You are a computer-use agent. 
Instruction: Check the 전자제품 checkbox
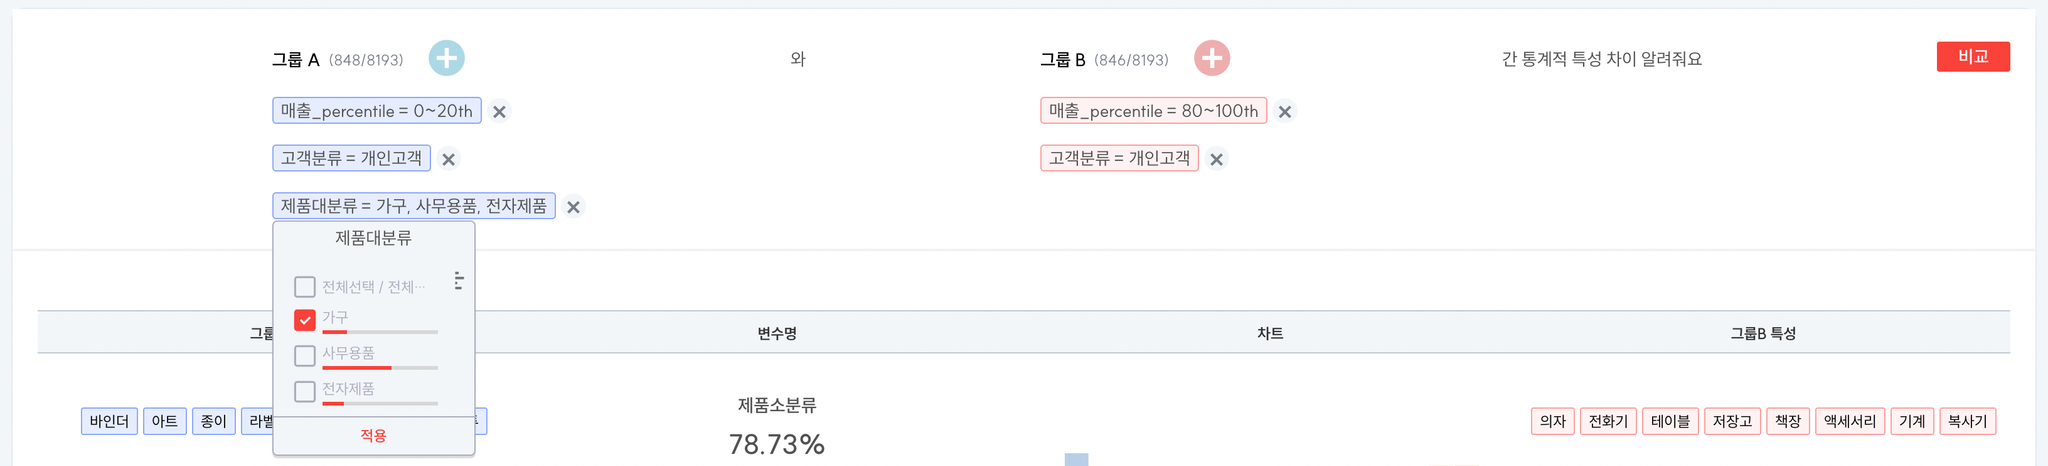tap(305, 391)
